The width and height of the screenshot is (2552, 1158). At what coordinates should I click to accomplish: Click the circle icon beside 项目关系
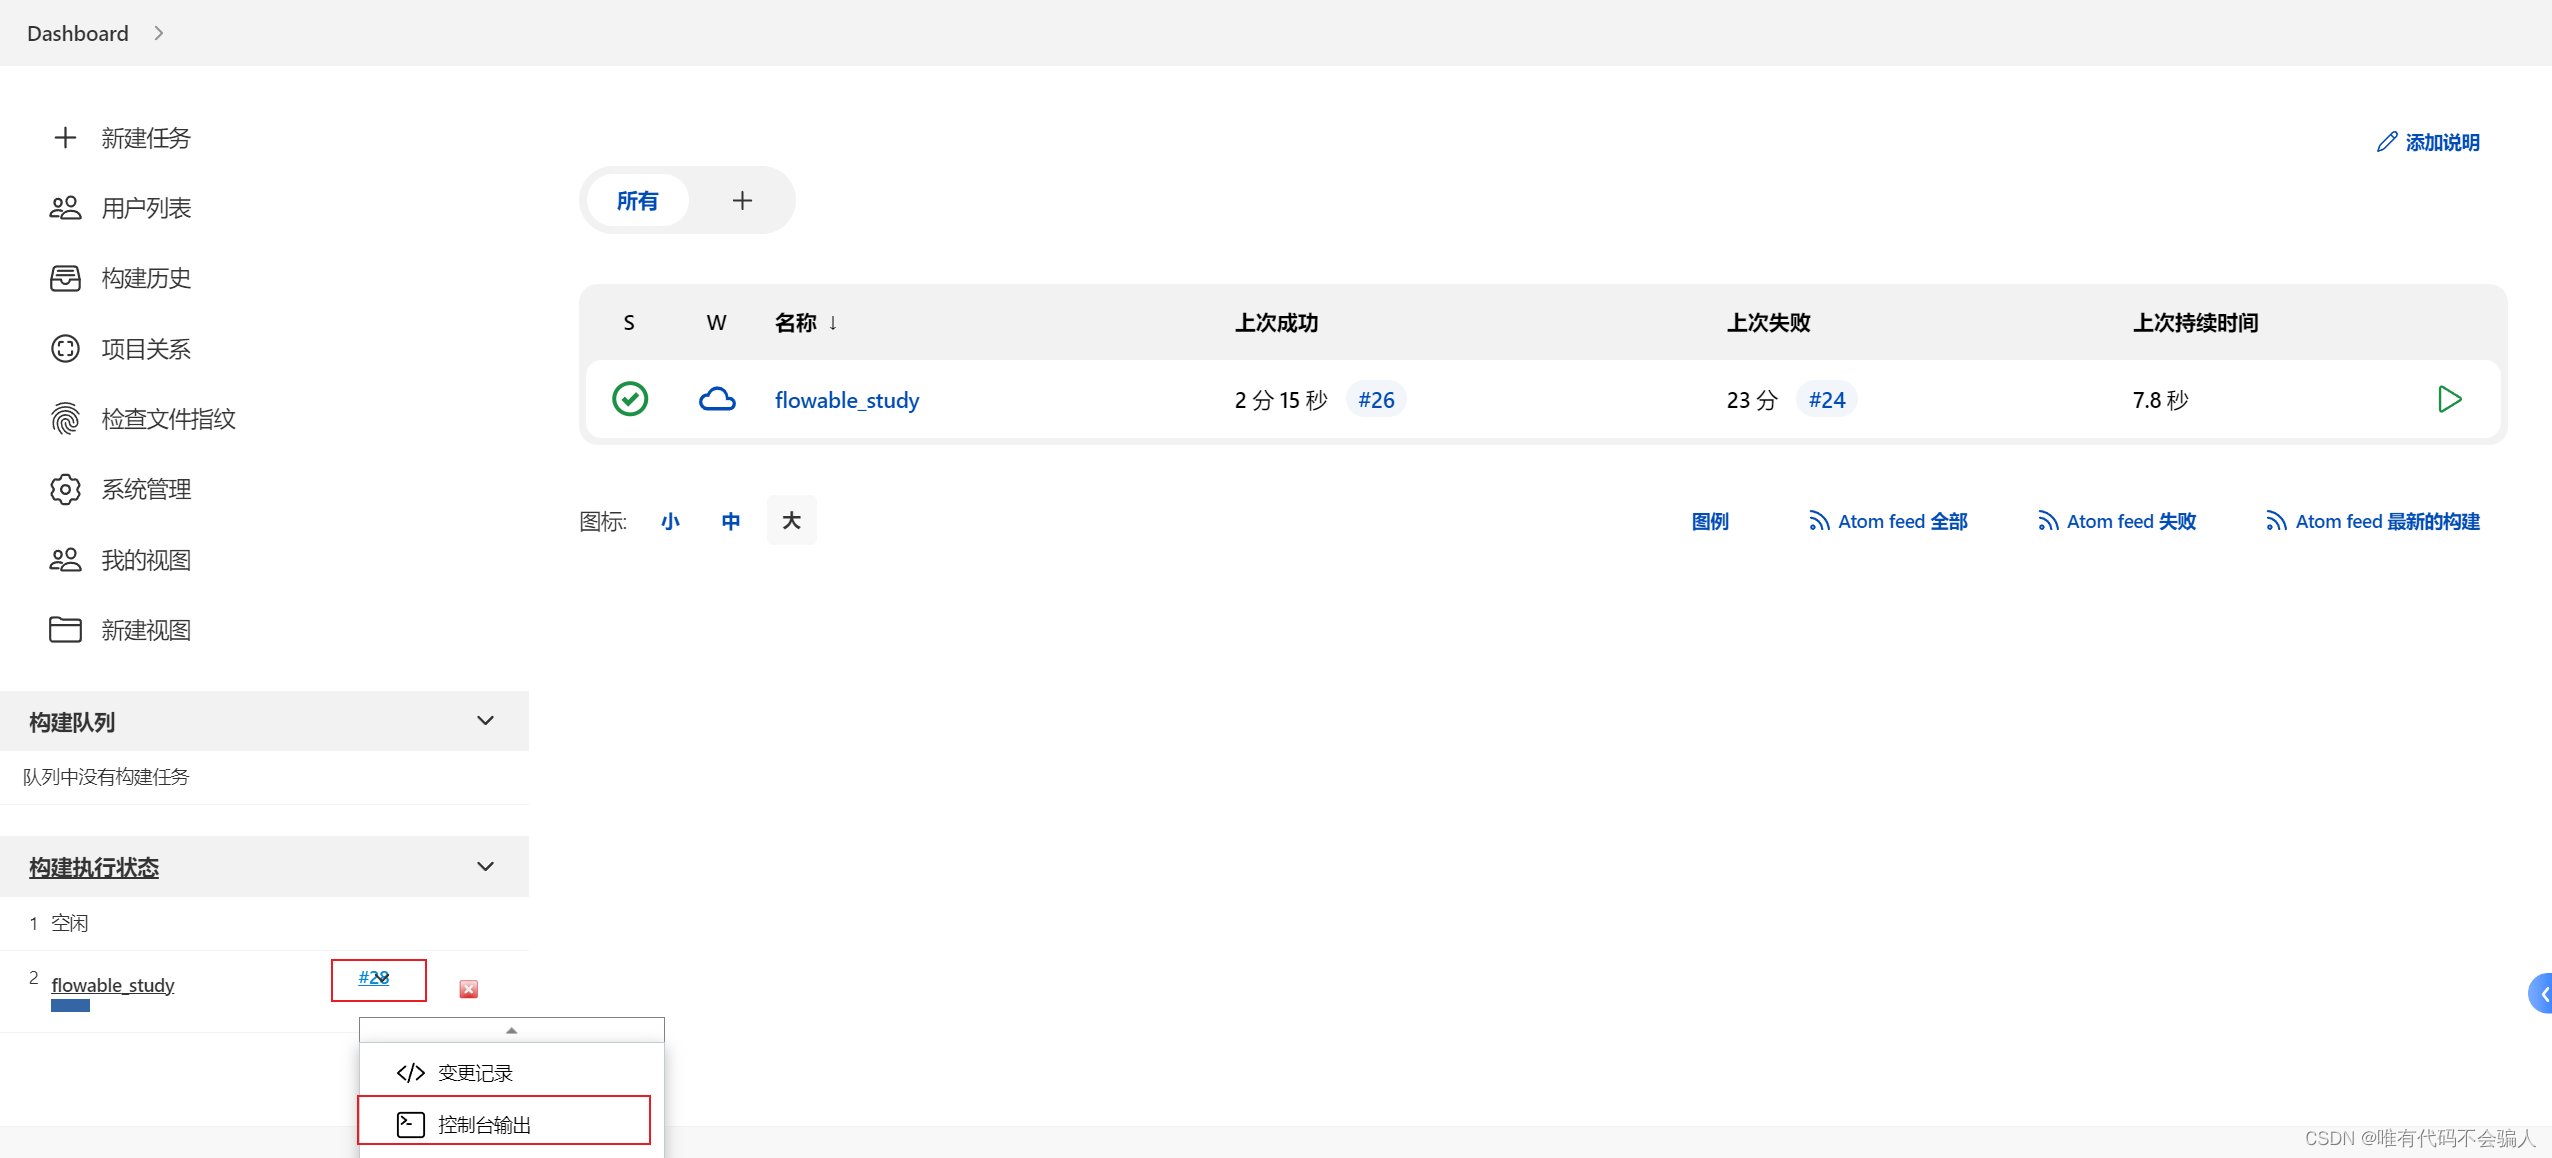pyautogui.click(x=65, y=349)
